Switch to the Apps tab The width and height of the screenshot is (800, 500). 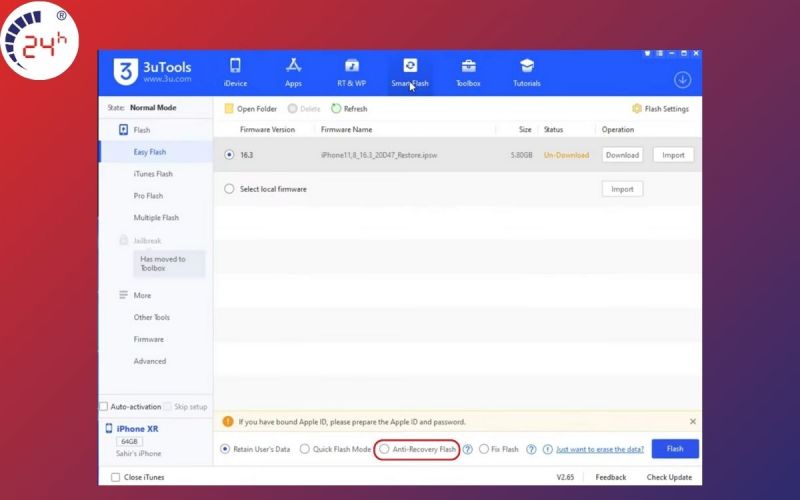(293, 72)
